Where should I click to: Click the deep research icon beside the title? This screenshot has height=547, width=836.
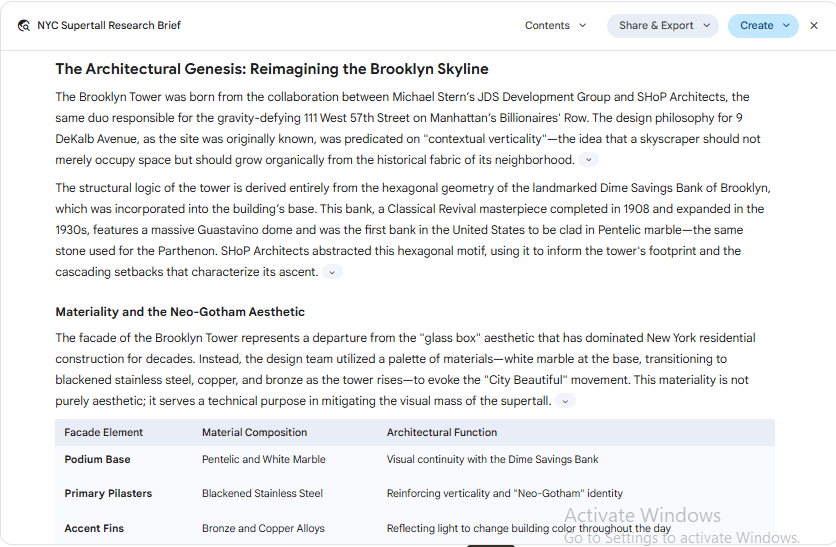pos(23,26)
